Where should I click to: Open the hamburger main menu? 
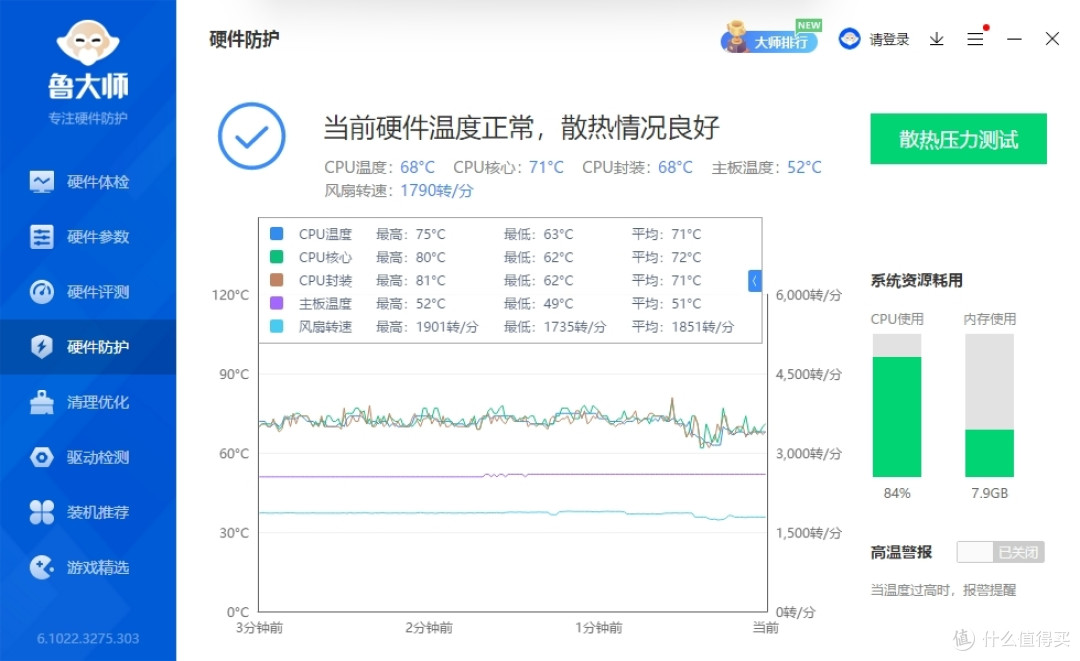975,39
